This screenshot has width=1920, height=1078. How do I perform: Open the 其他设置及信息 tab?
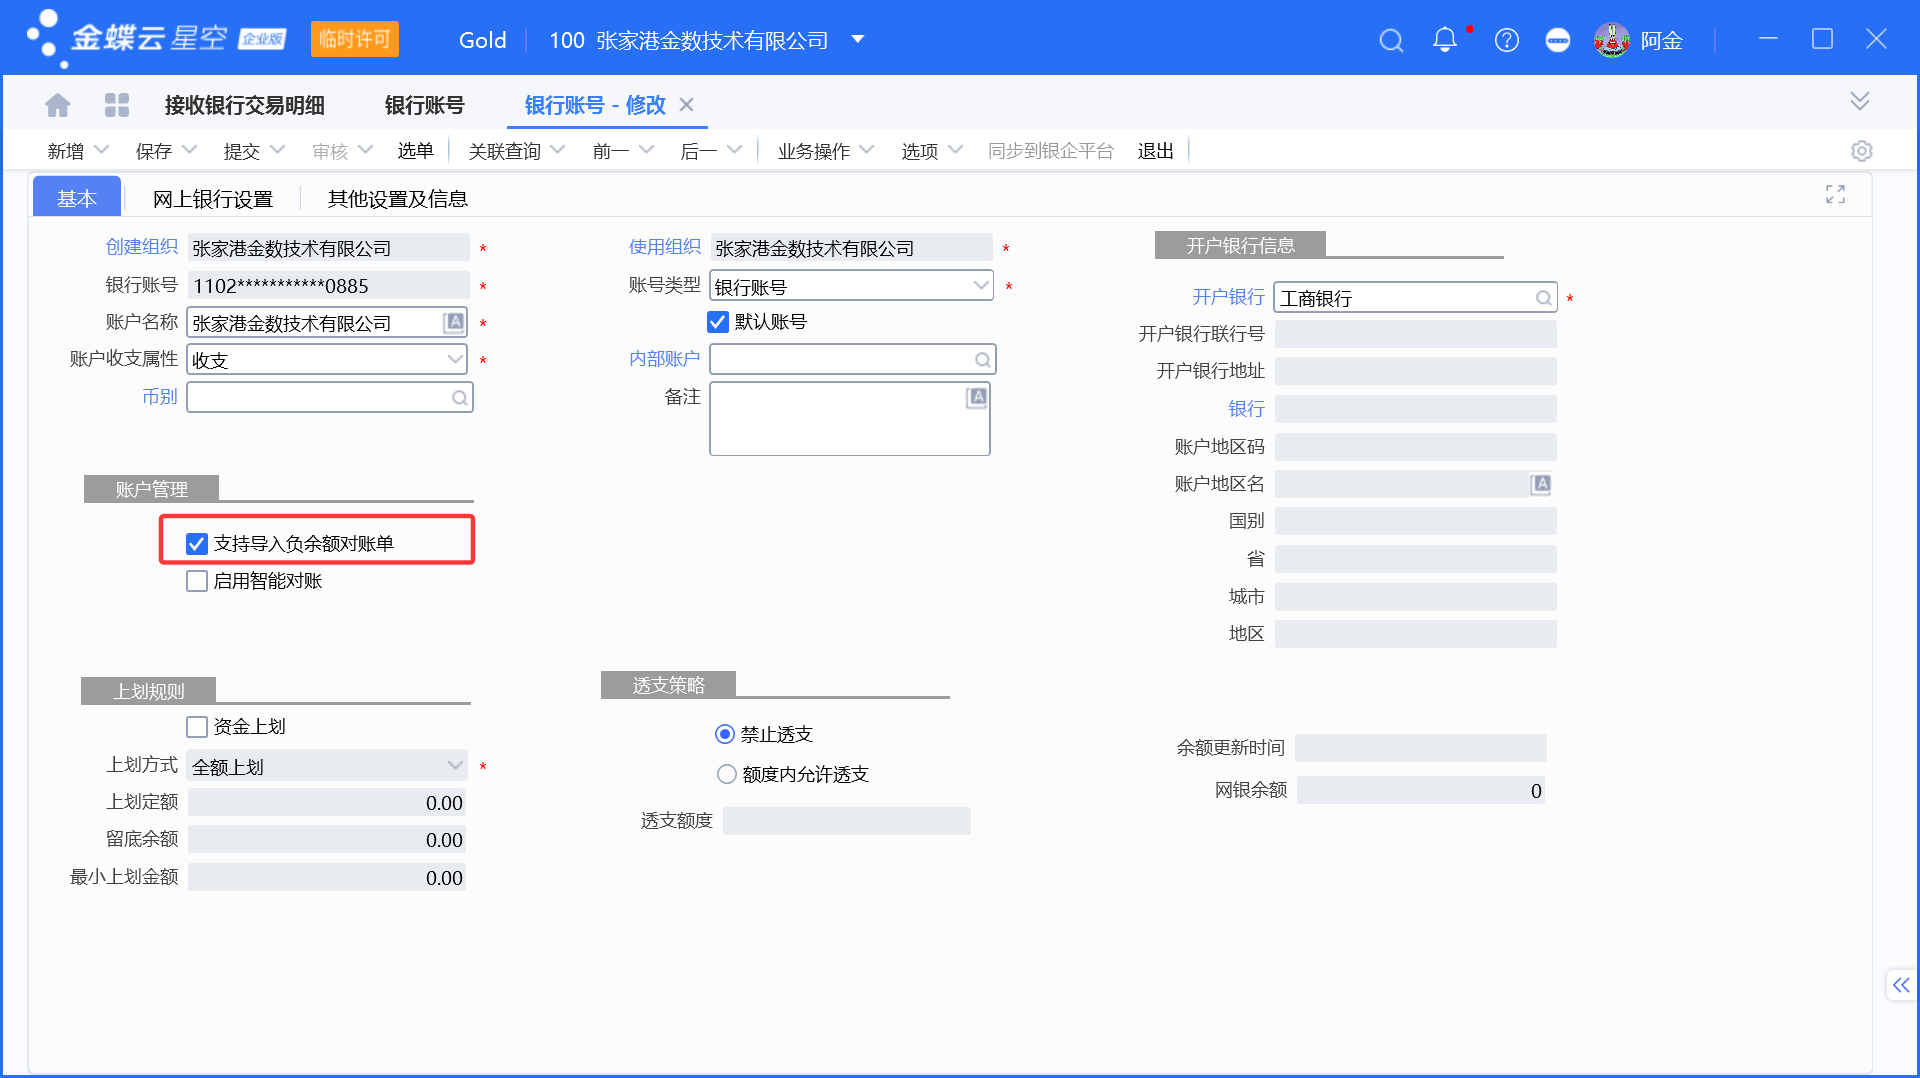click(x=398, y=198)
